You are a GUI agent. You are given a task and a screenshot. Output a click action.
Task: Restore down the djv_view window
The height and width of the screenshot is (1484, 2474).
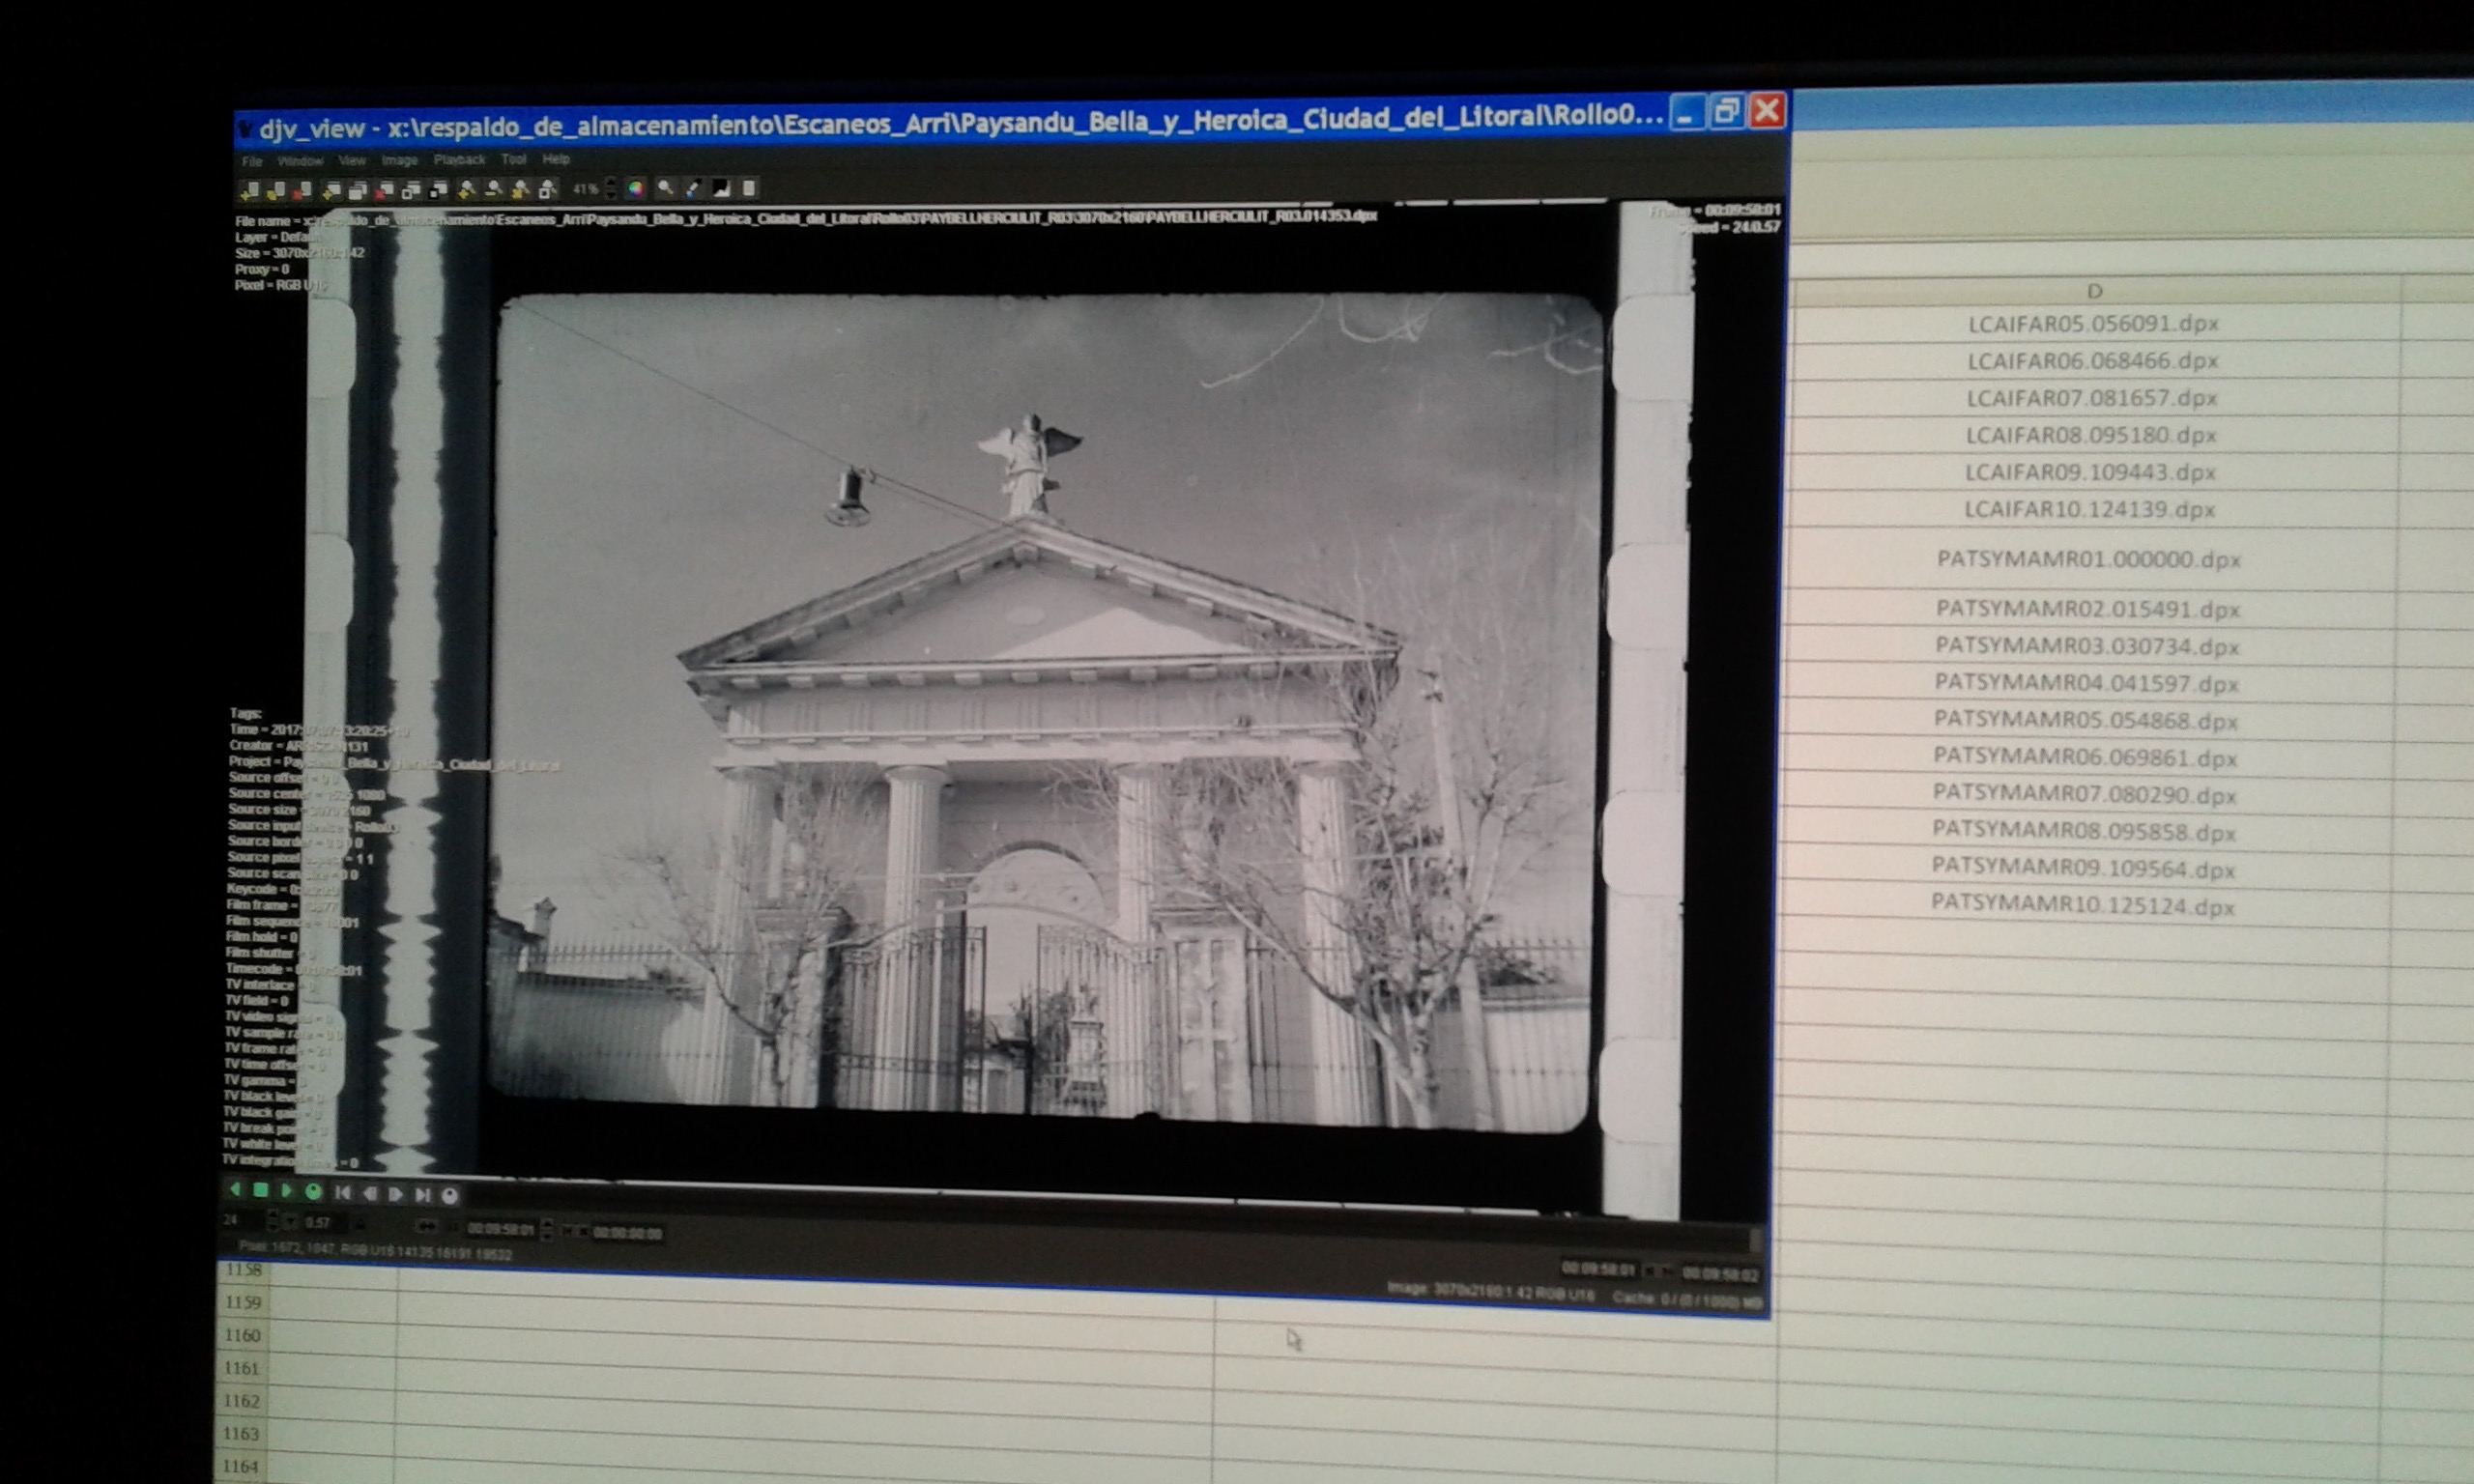pyautogui.click(x=1727, y=112)
